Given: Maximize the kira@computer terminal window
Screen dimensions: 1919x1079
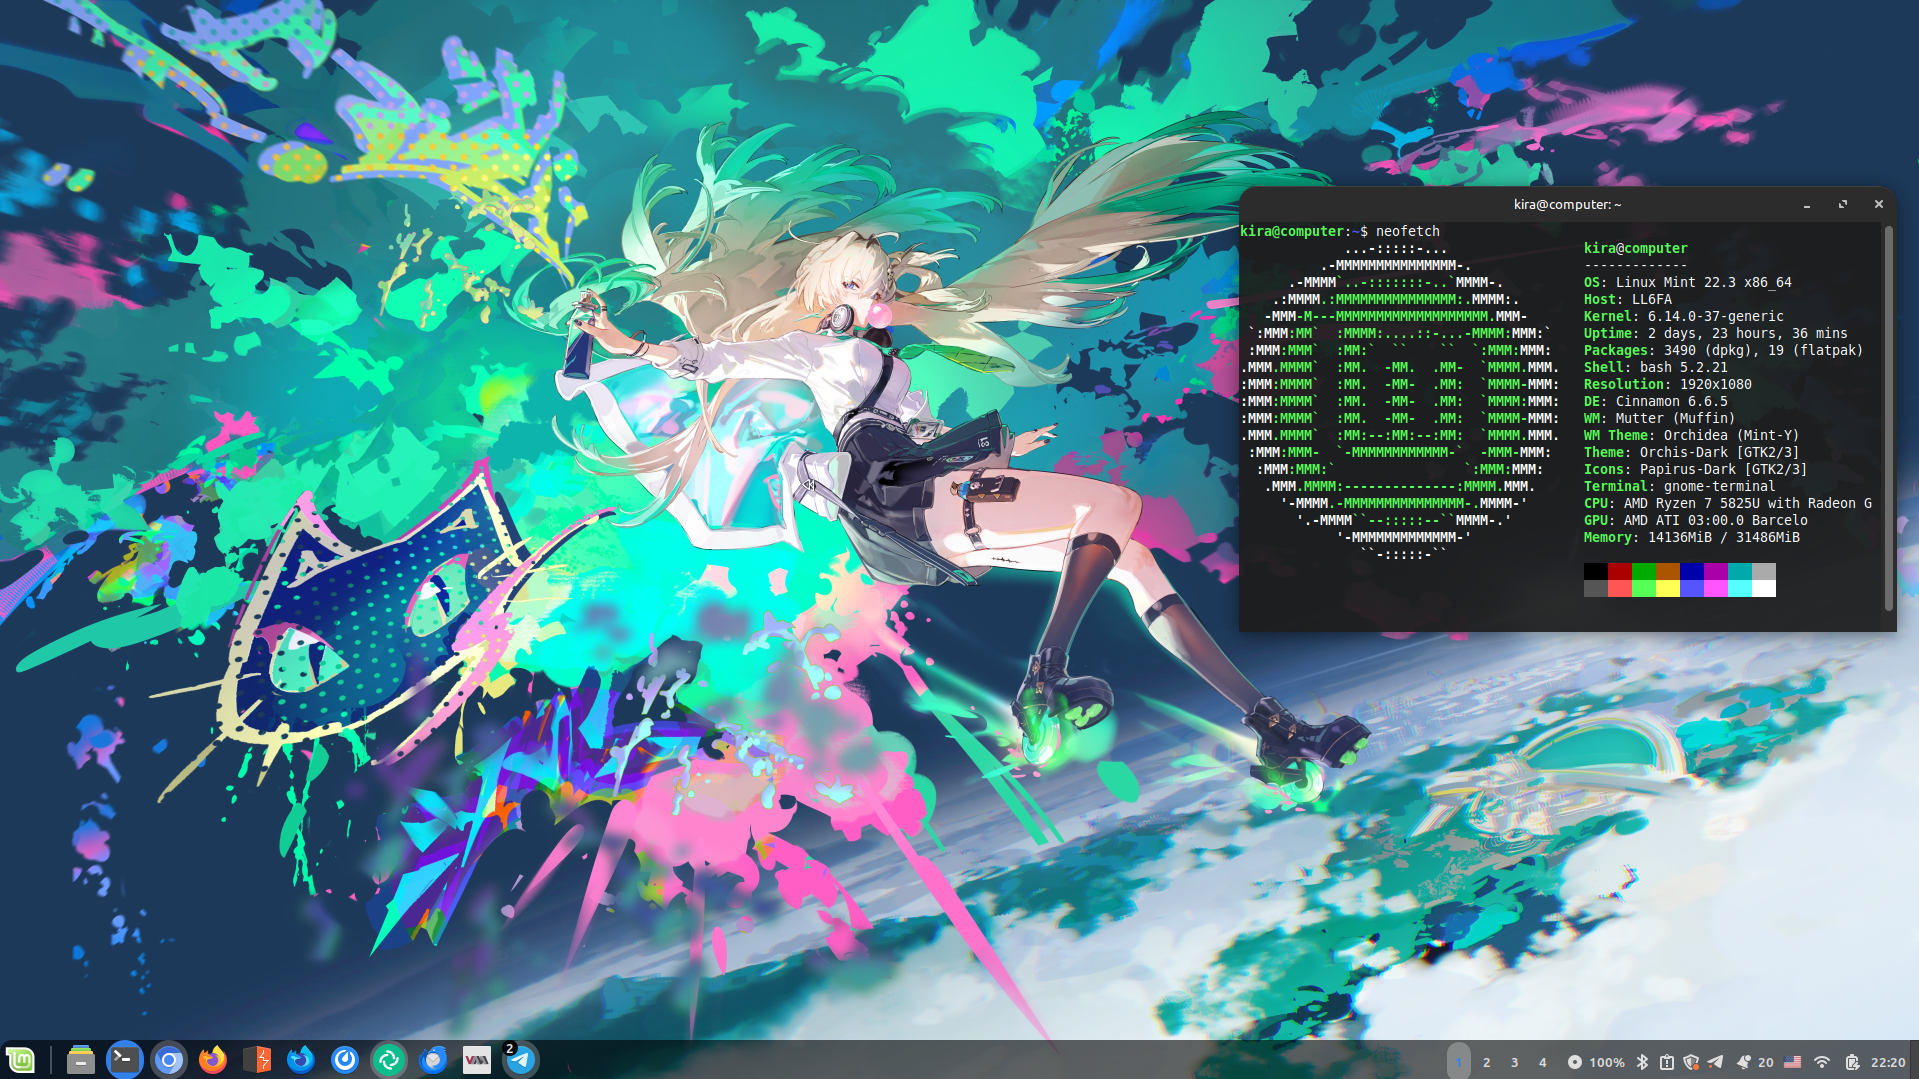Looking at the screenshot, I should tap(1843, 205).
